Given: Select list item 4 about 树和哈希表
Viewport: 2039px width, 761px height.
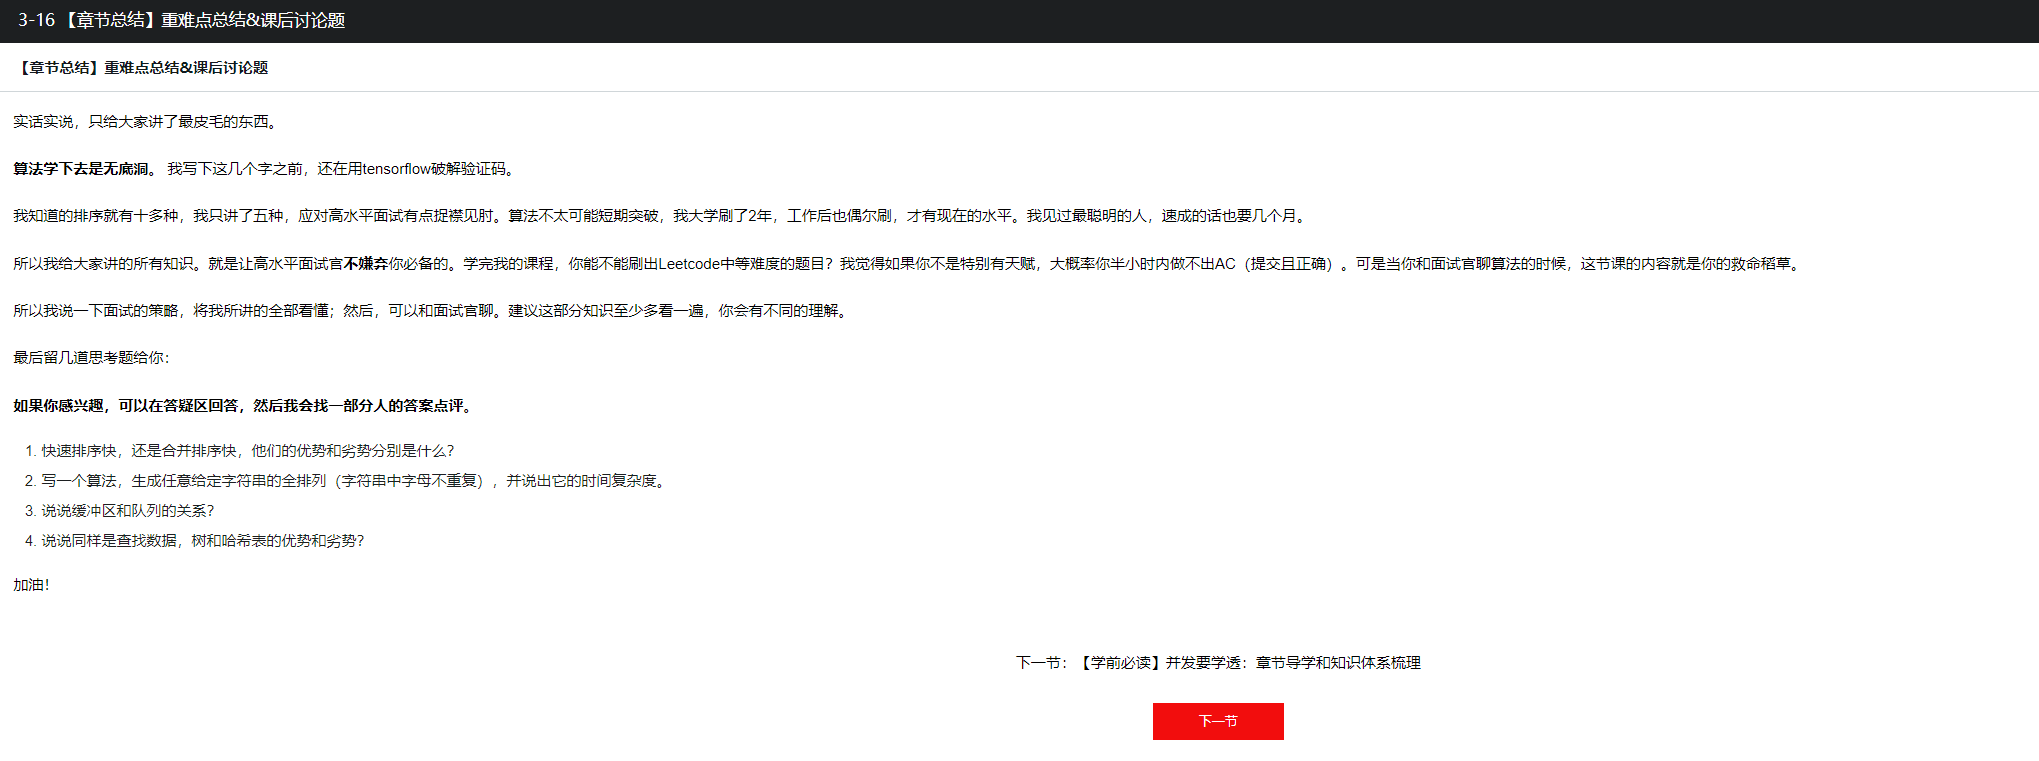Looking at the screenshot, I should click(202, 541).
